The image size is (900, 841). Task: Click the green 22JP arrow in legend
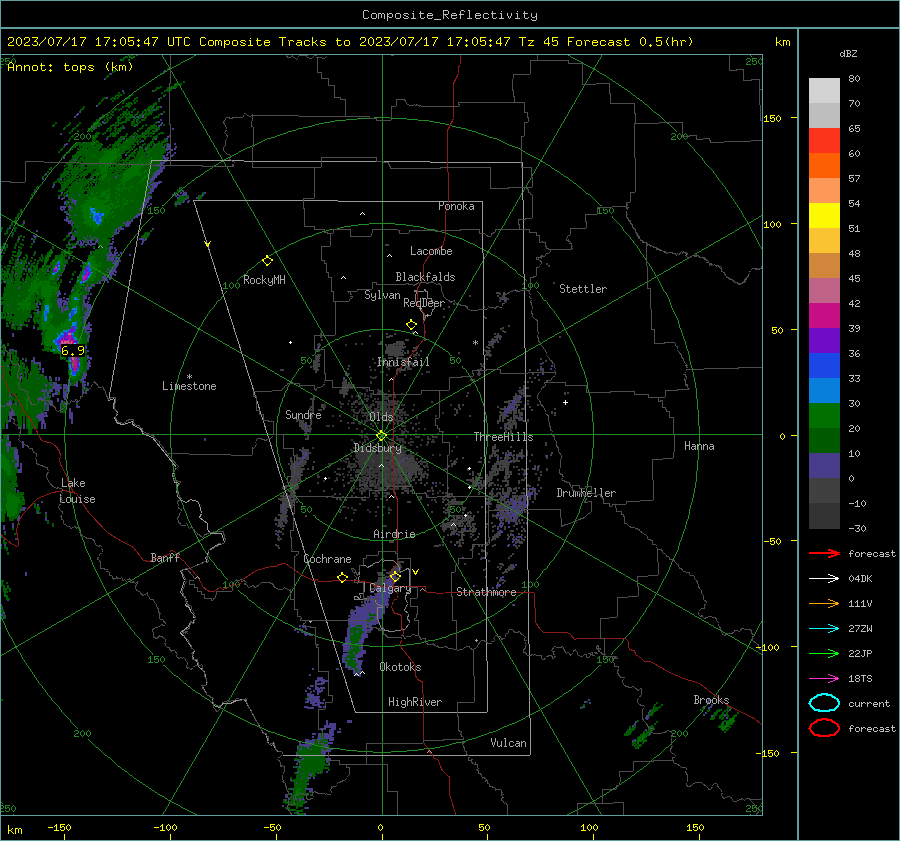point(824,653)
